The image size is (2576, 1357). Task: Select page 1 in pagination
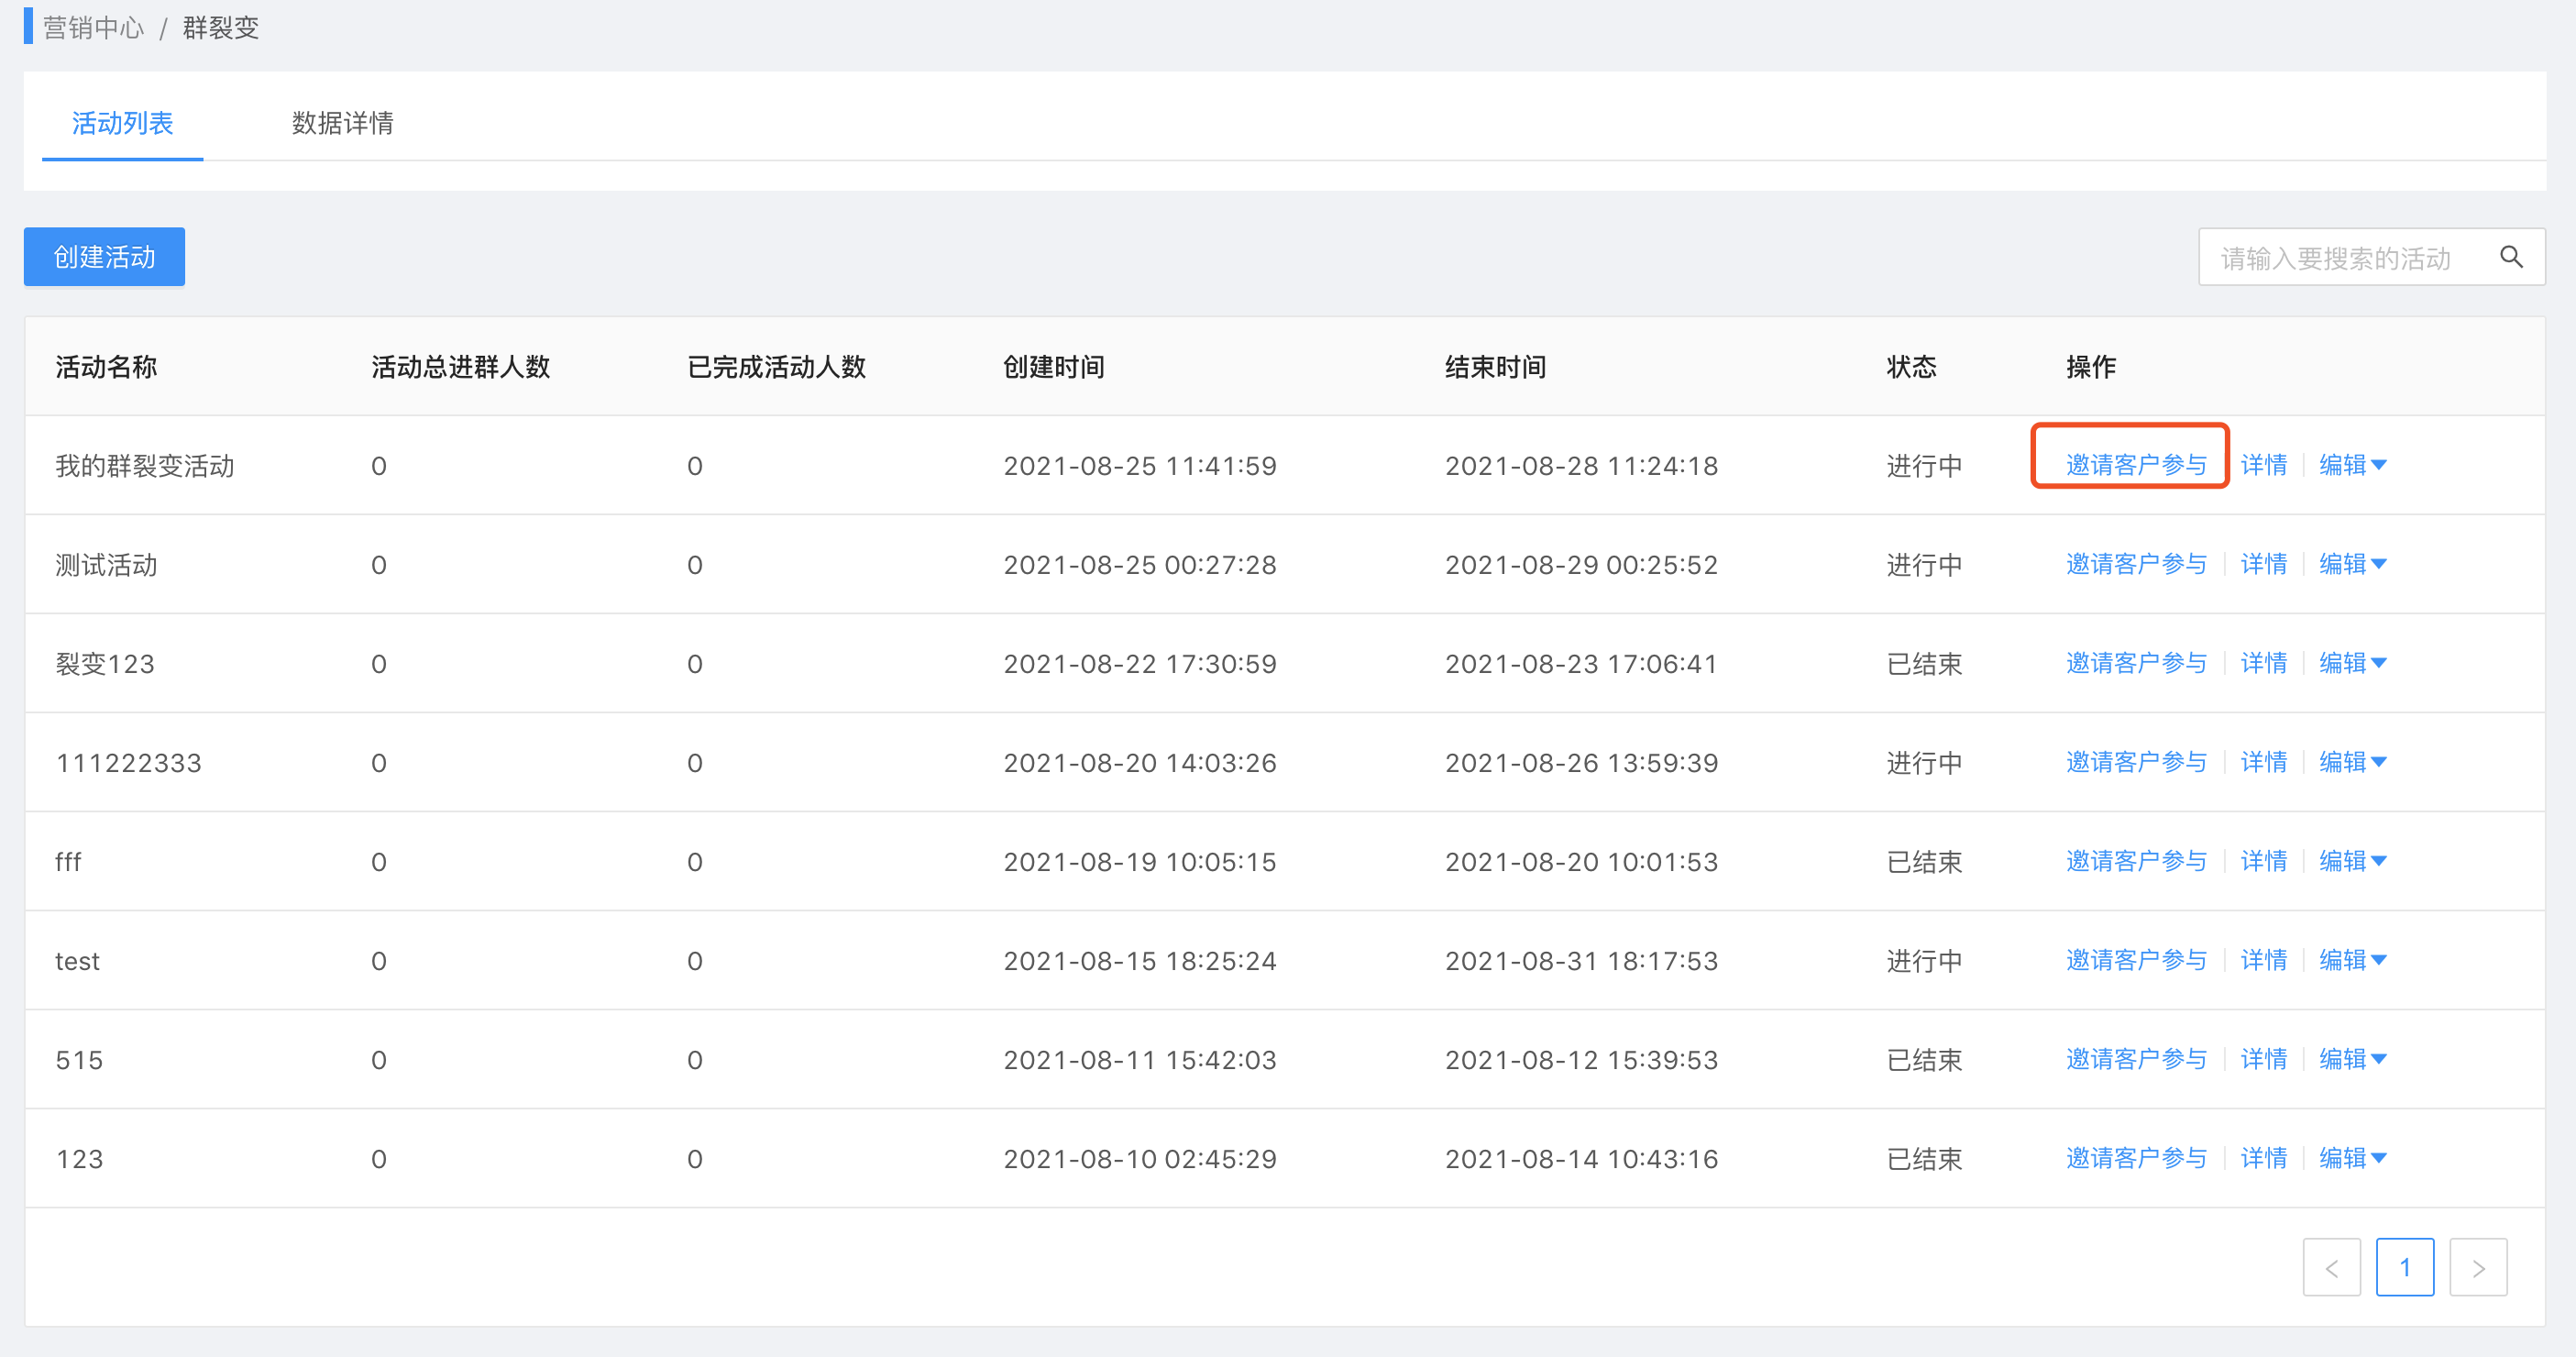(2404, 1268)
